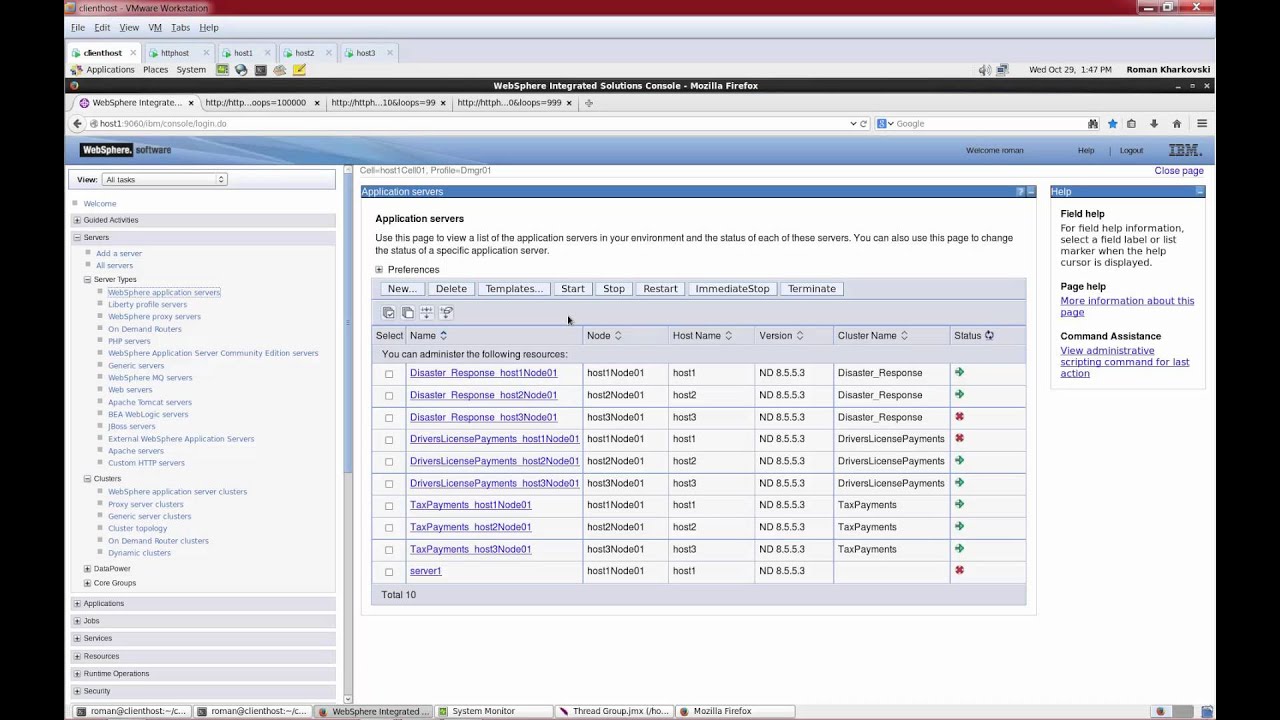This screenshot has height=720, width=1280.
Task: Open a new Firefox tab
Action: [x=589, y=103]
